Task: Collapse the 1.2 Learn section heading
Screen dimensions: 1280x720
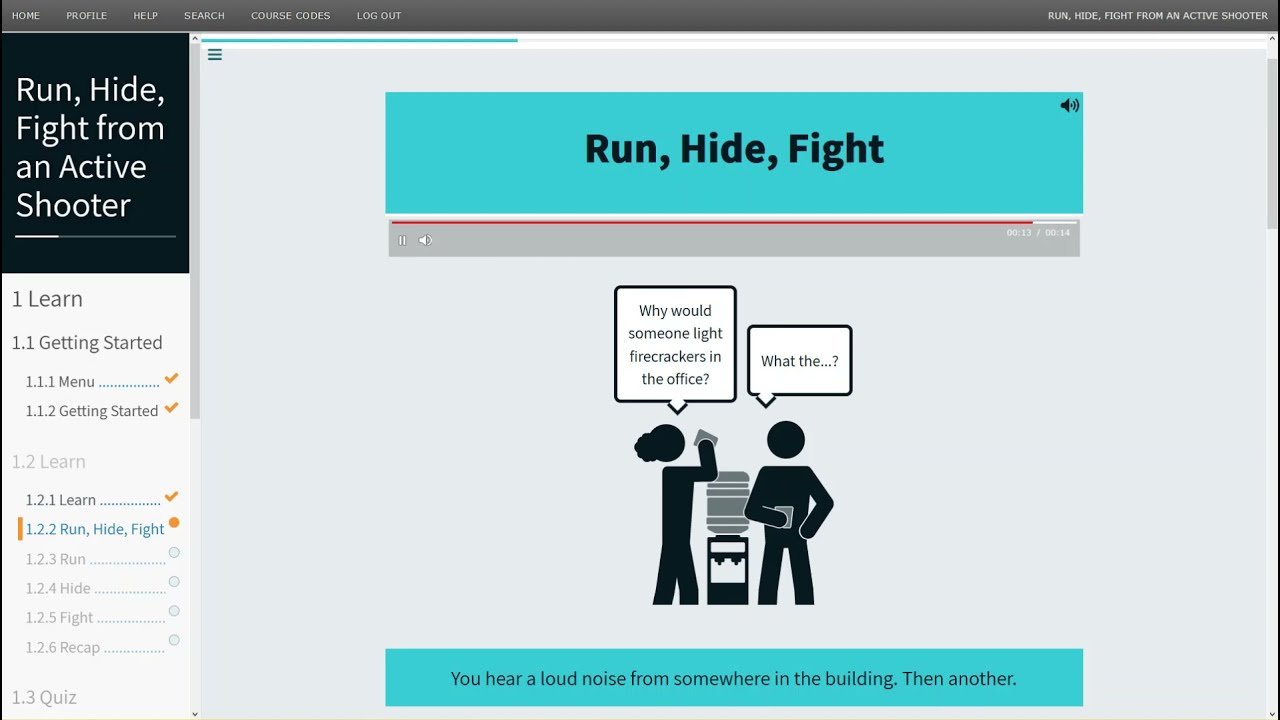Action: click(49, 461)
